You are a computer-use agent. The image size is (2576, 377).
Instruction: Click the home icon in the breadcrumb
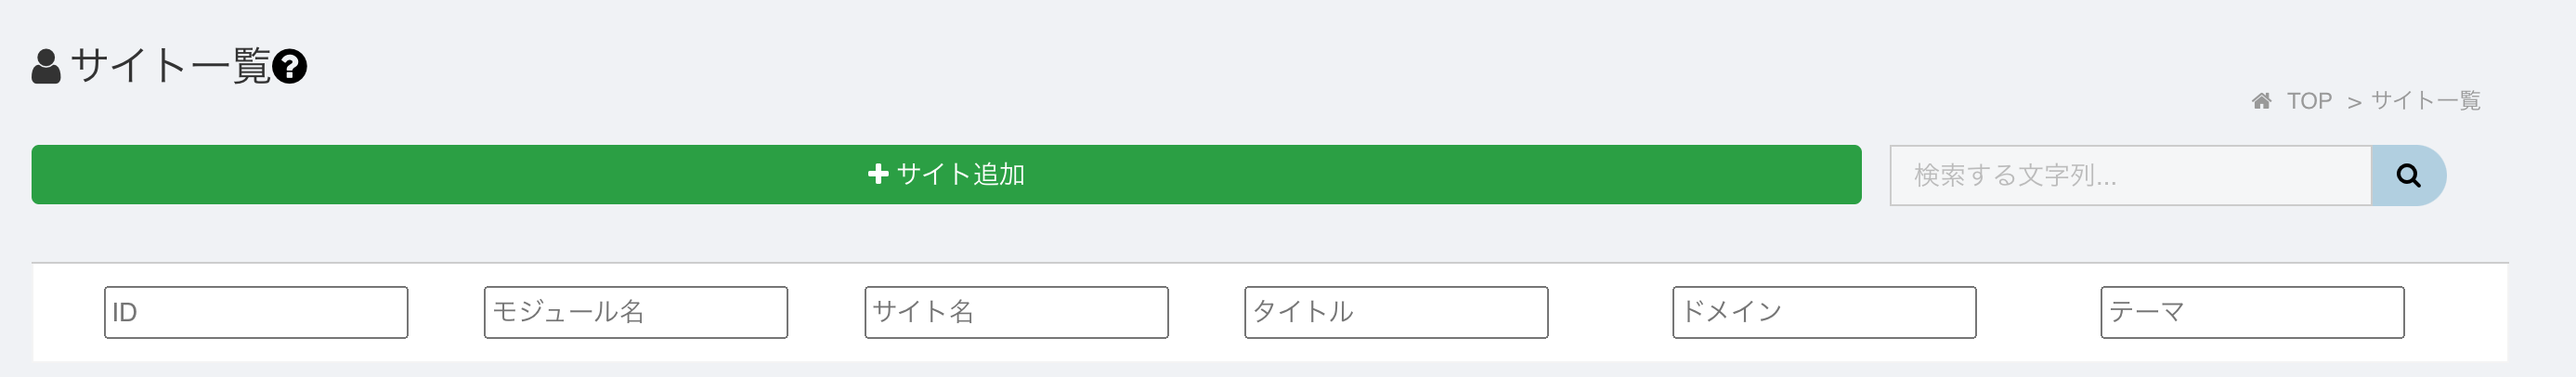(x=2261, y=101)
